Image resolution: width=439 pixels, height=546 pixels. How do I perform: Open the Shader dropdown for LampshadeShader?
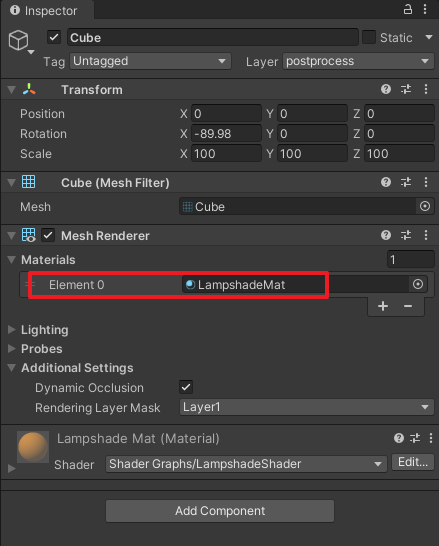[246, 464]
